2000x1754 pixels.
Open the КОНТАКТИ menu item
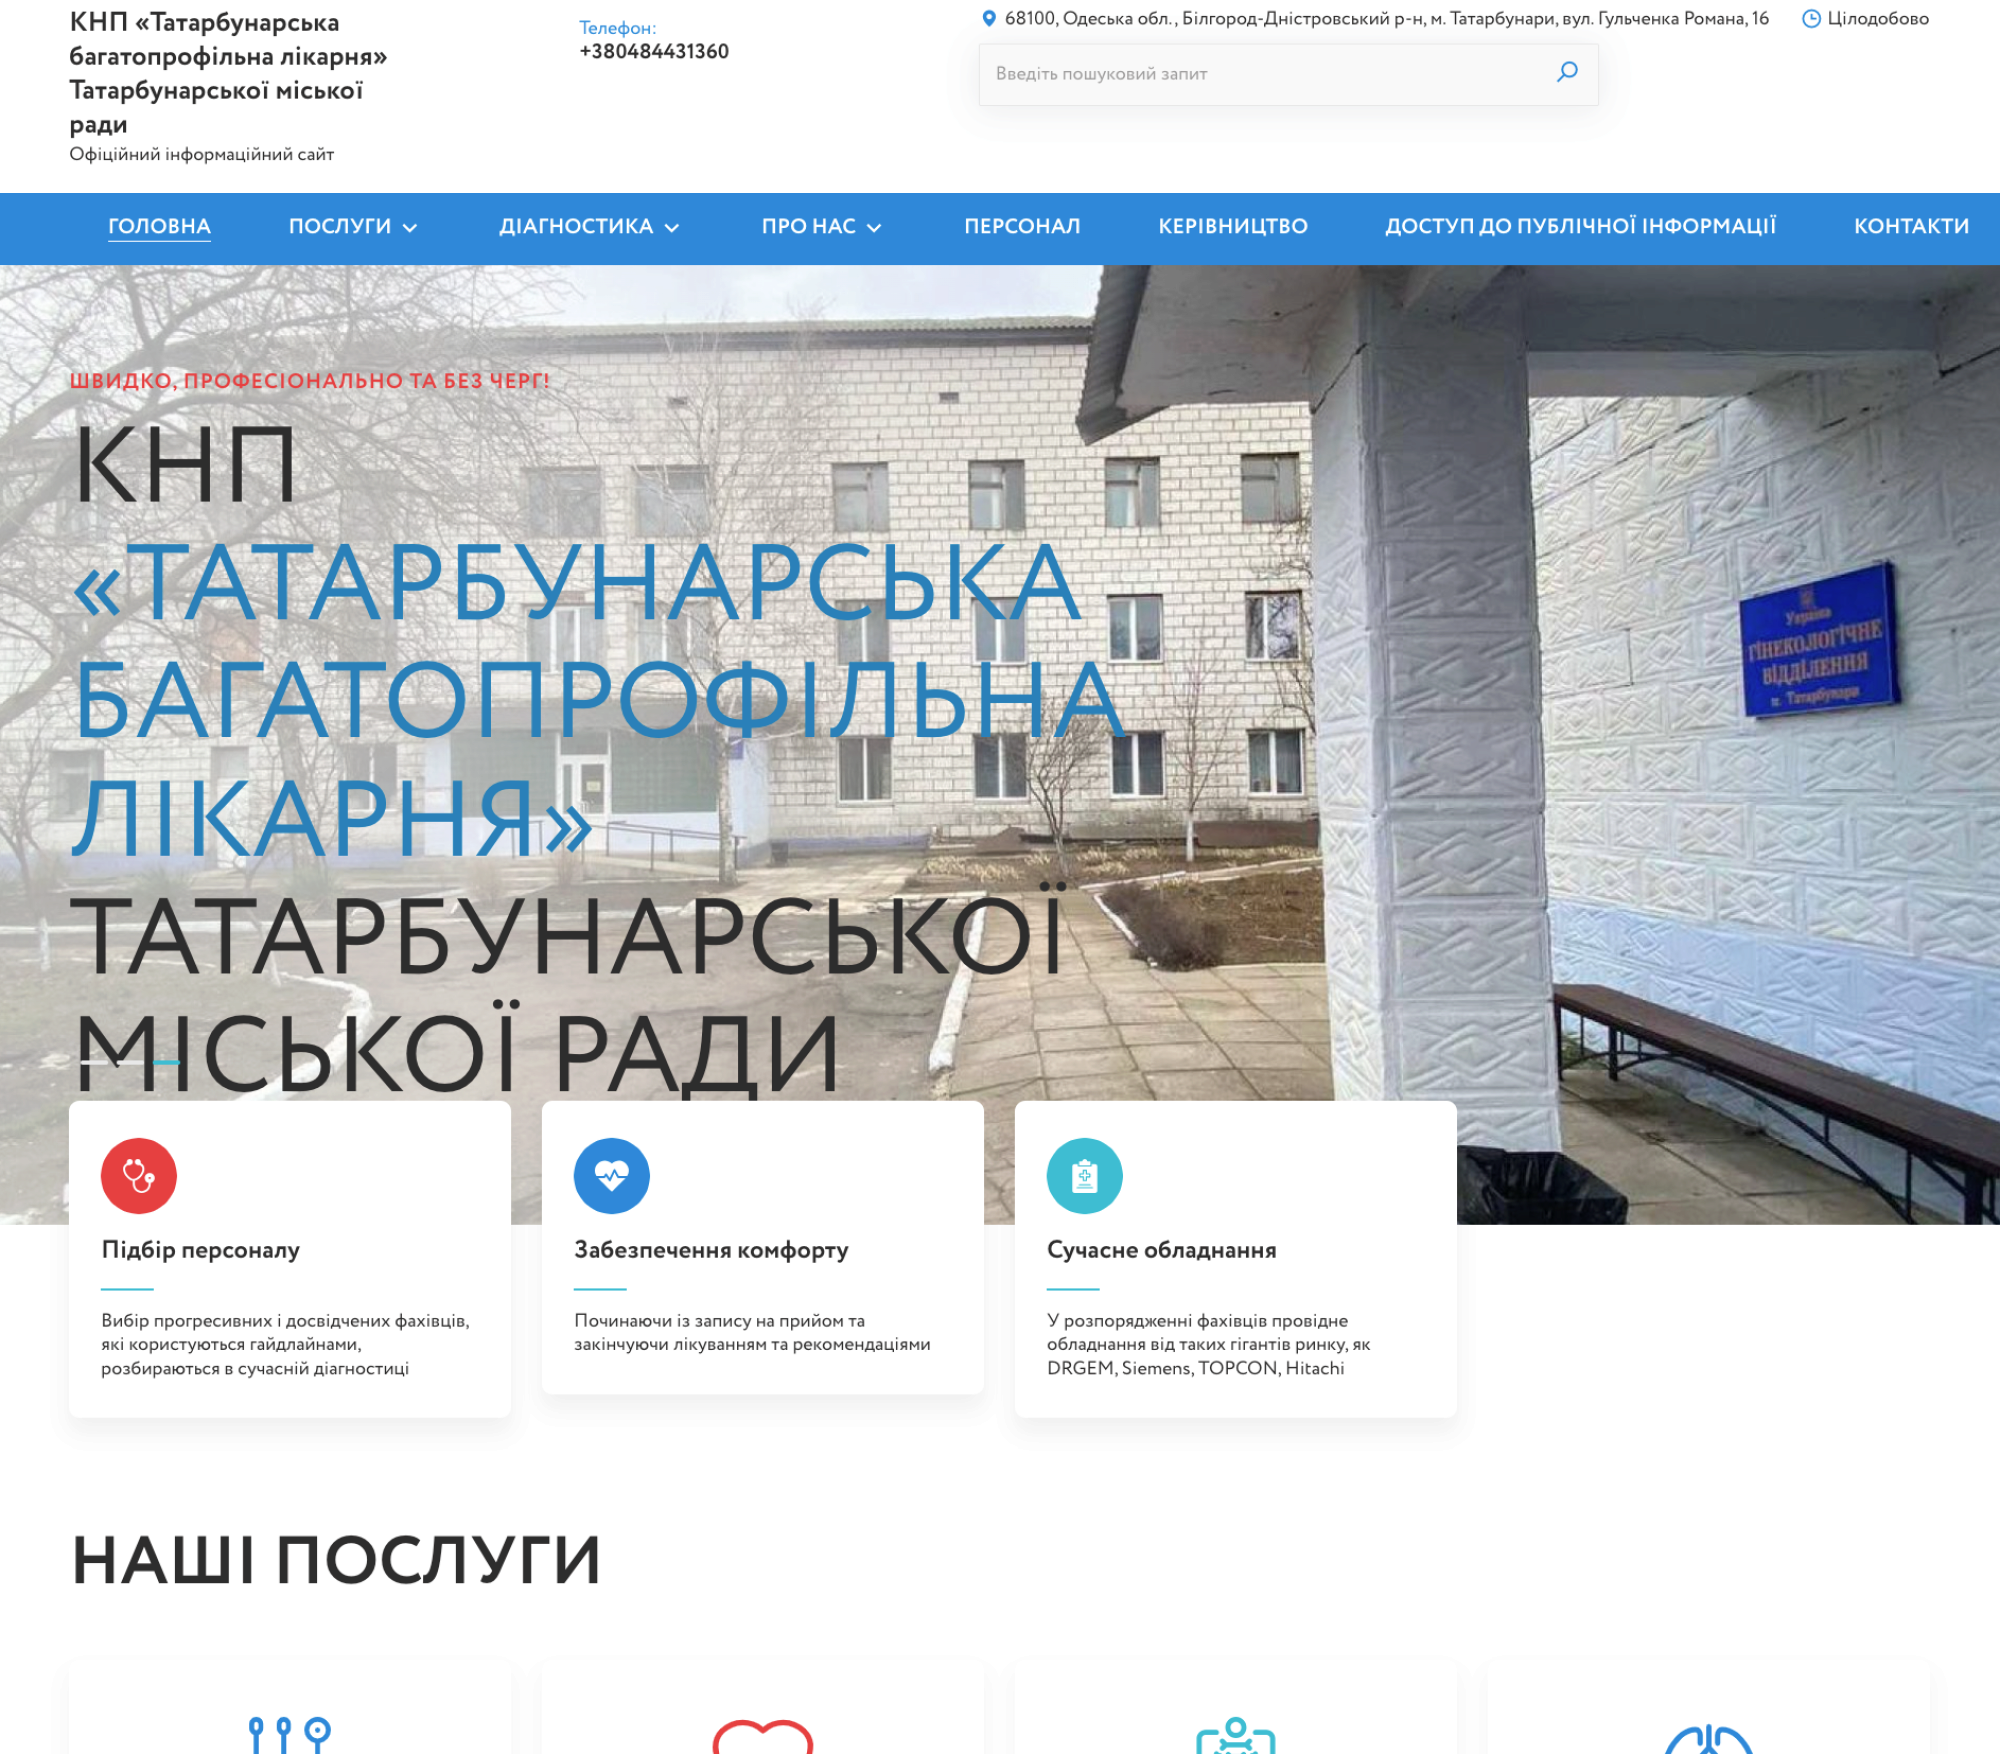click(x=1910, y=227)
